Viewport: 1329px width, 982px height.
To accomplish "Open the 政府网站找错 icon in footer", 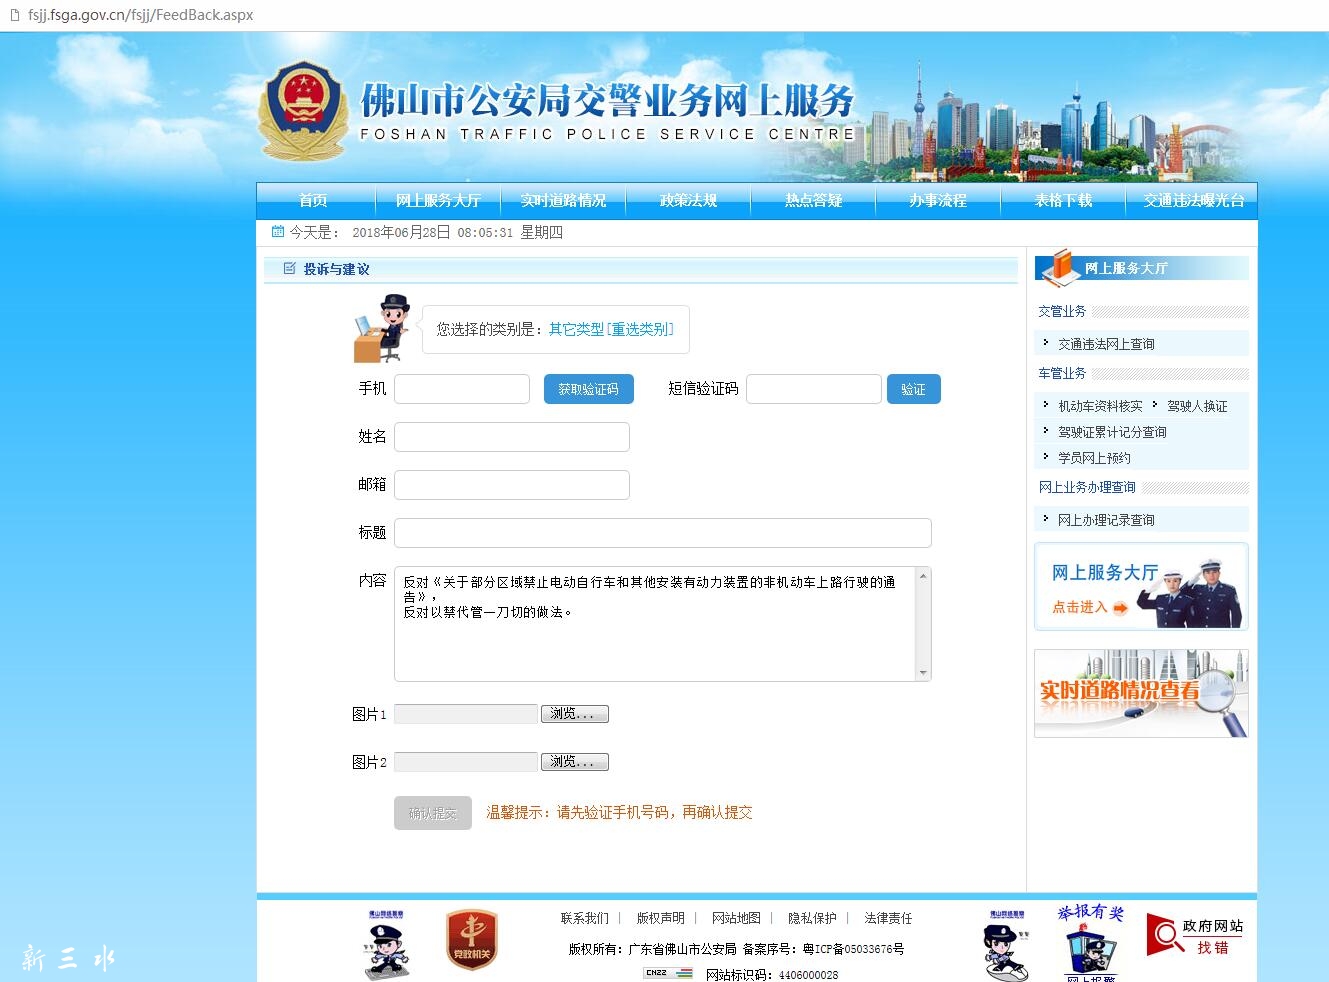I will pos(1195,935).
